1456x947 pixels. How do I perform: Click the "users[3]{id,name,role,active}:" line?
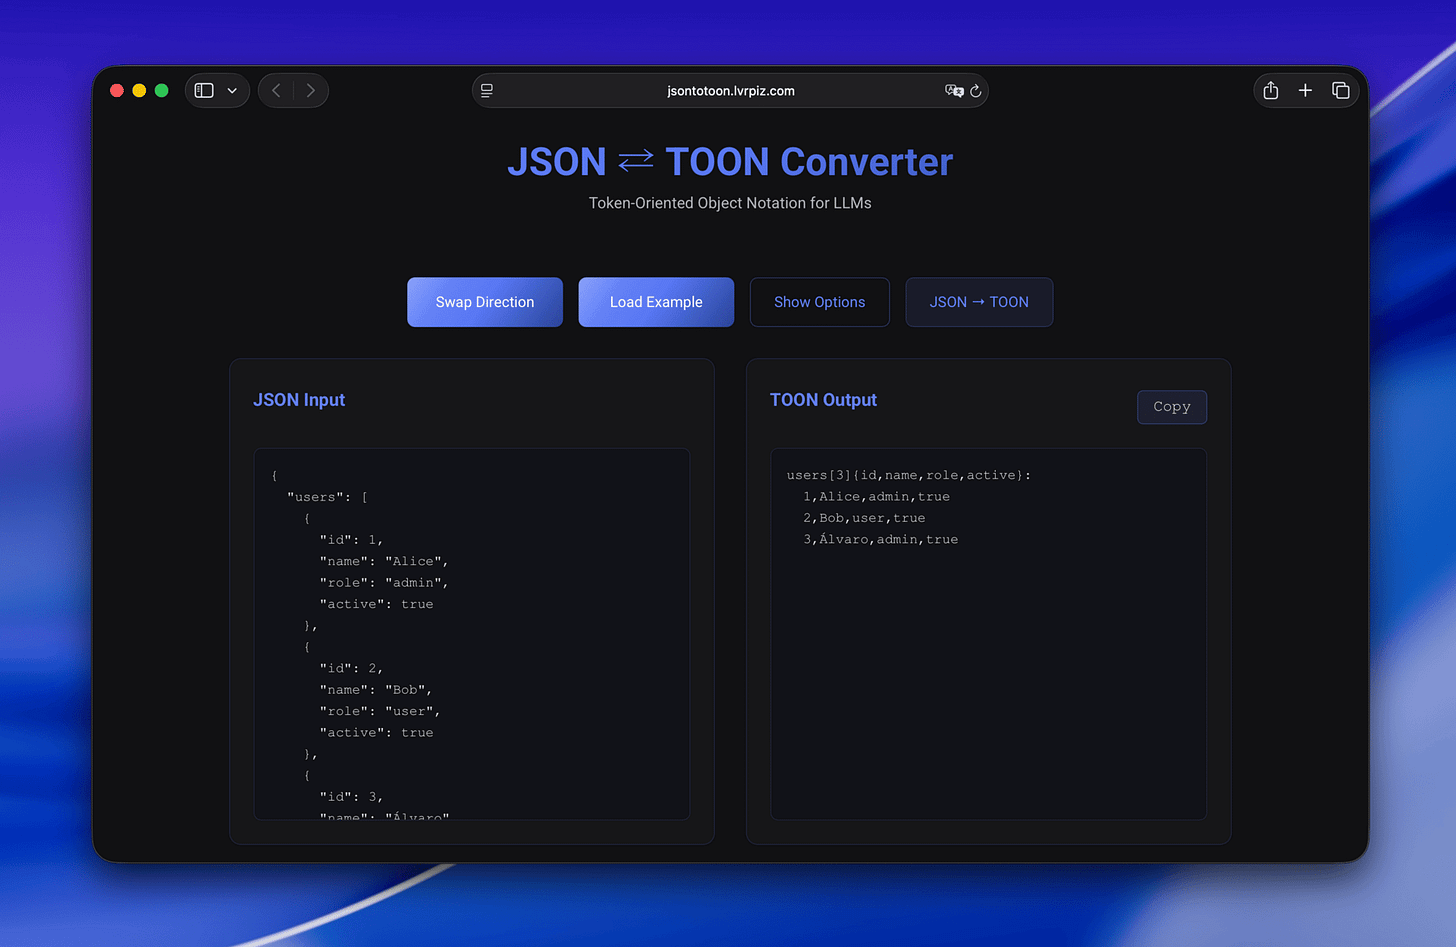pos(909,475)
